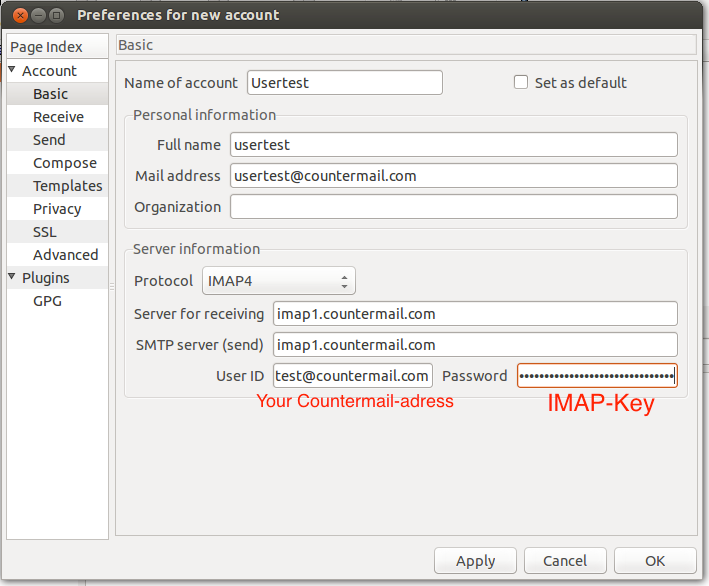Open the Send settings page
The height and width of the screenshot is (586, 709).
coord(57,140)
